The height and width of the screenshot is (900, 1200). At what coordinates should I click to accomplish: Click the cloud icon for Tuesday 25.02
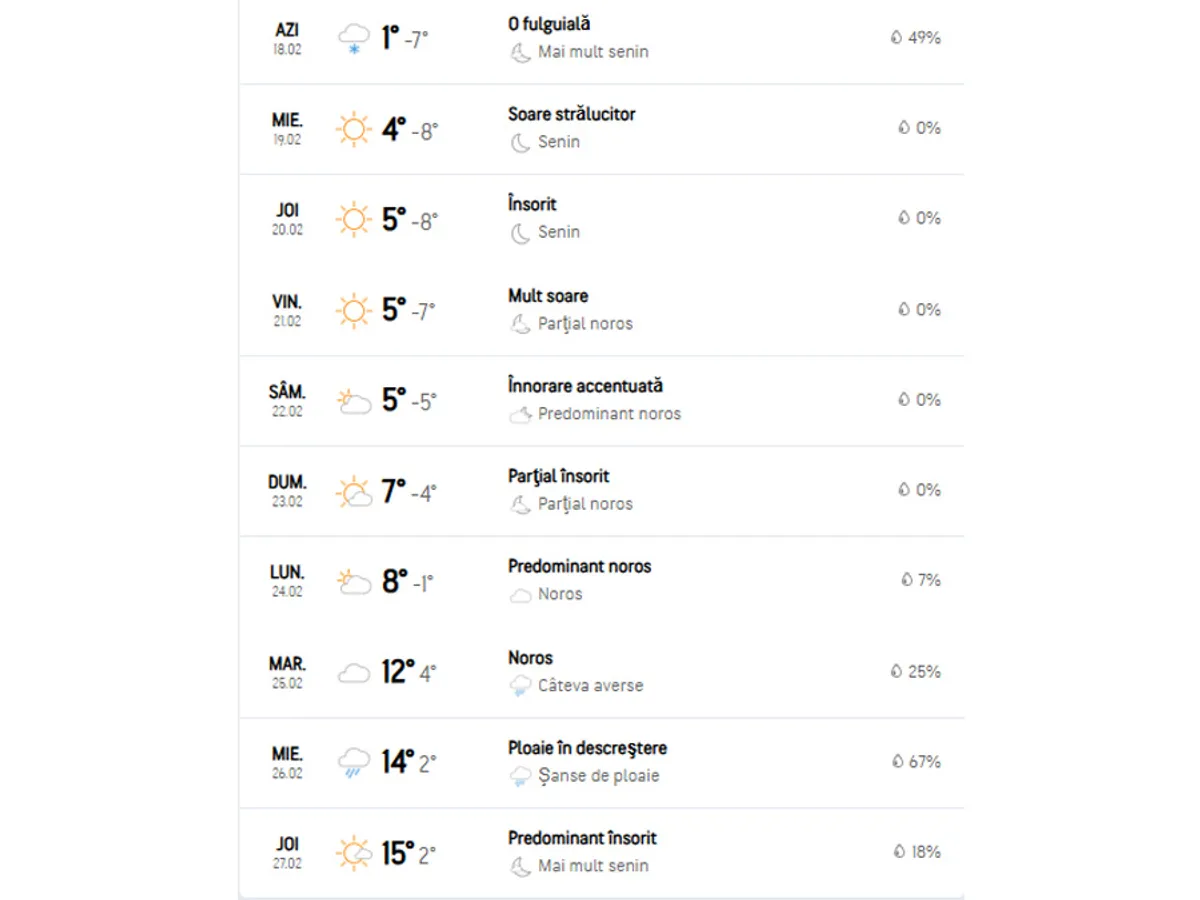pos(353,673)
